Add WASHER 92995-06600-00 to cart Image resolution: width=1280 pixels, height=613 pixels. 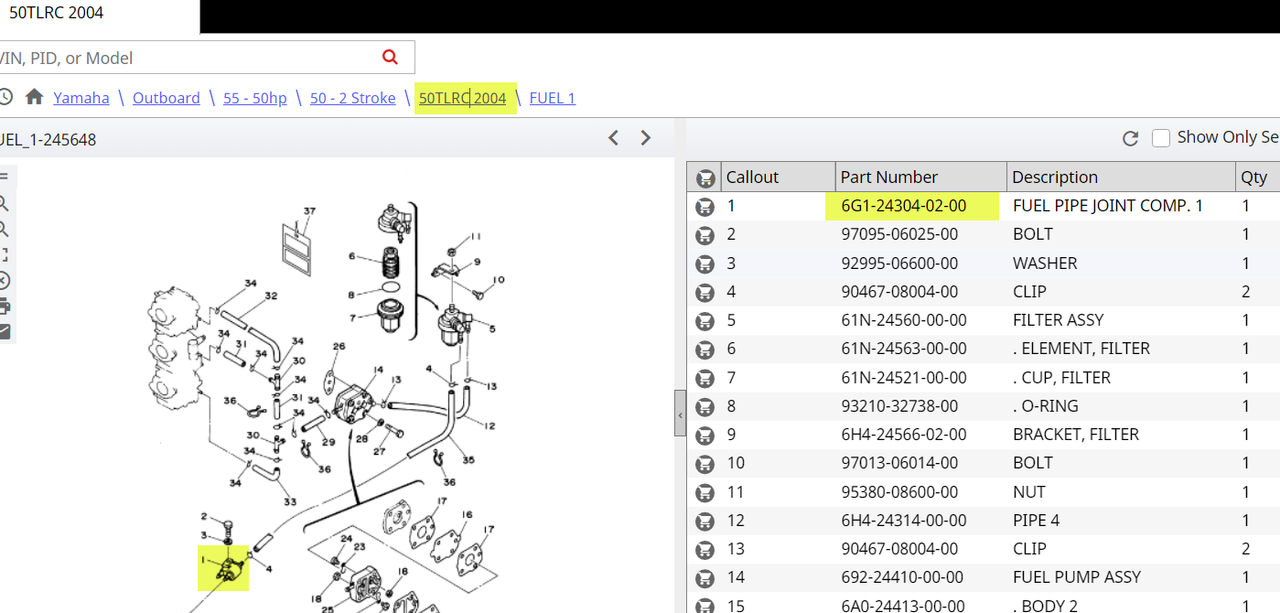point(705,263)
